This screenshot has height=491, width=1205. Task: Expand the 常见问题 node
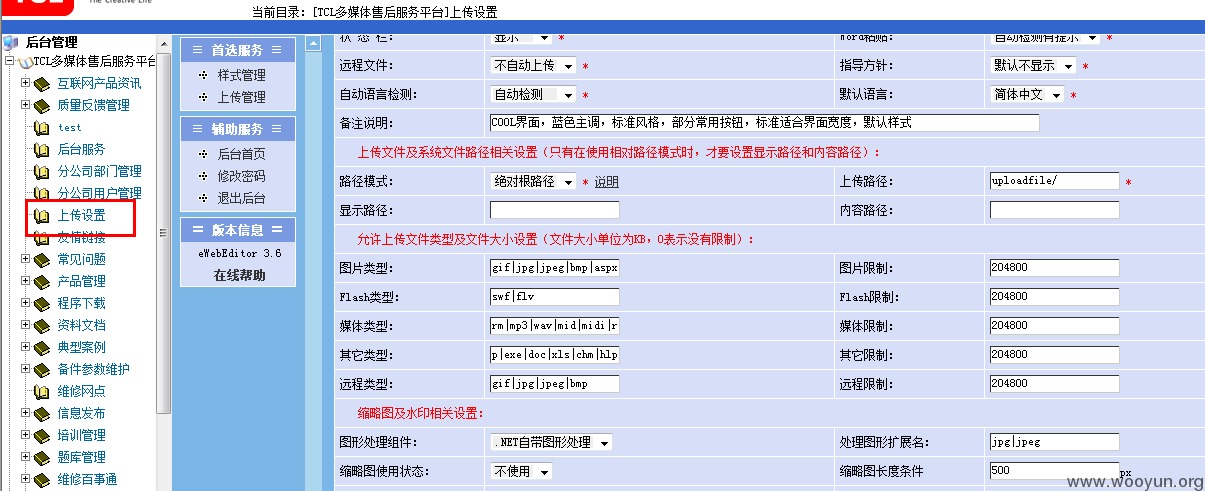25,259
